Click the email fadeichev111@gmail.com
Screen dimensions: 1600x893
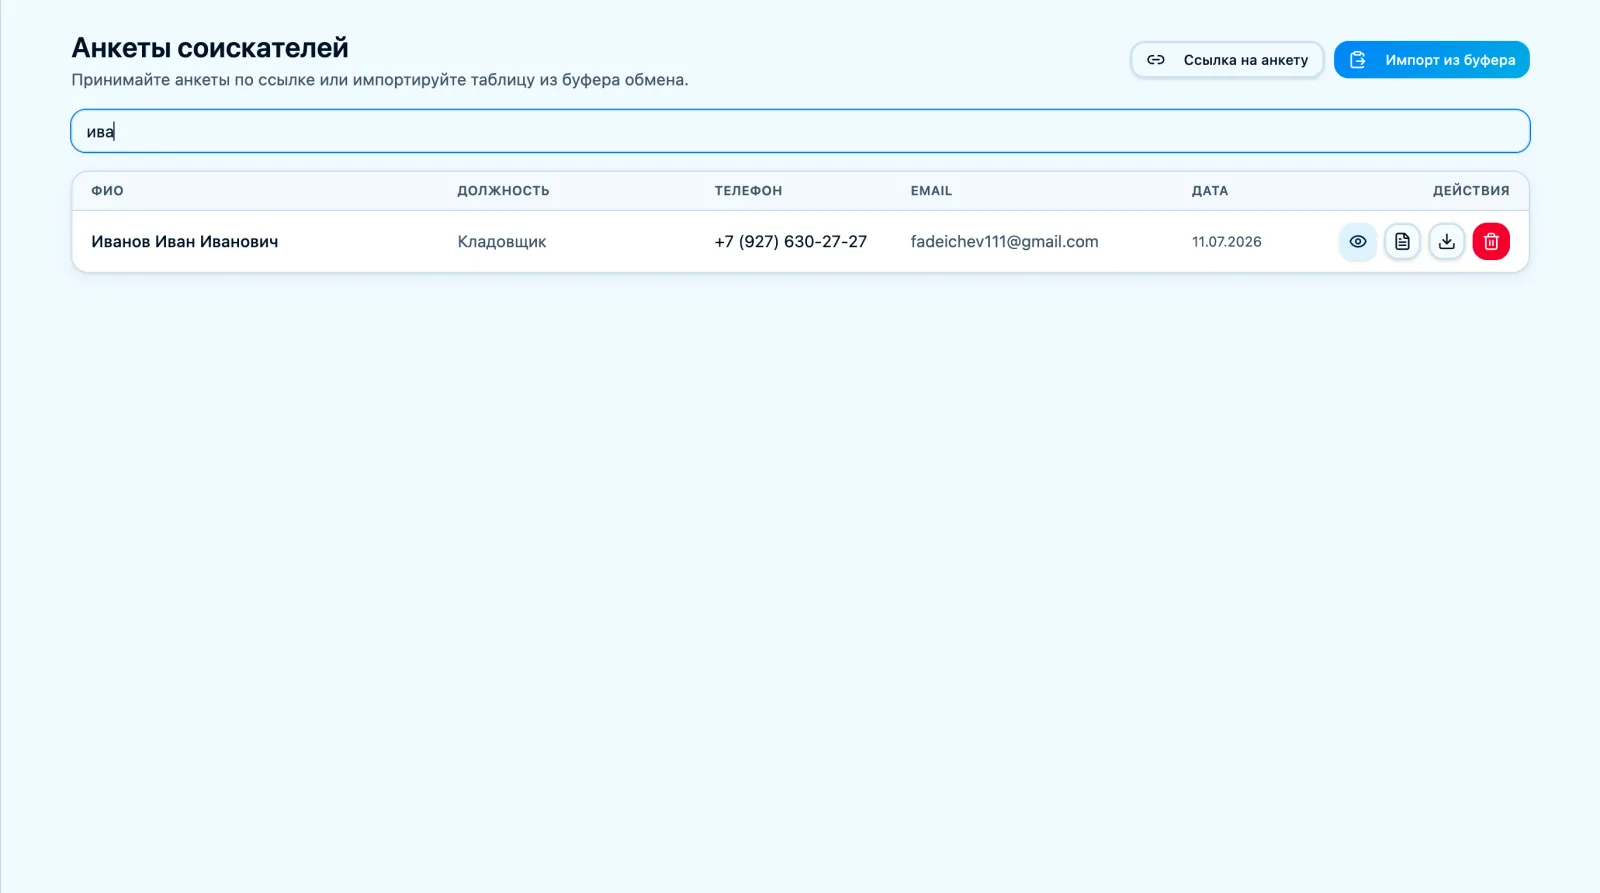(x=1004, y=242)
